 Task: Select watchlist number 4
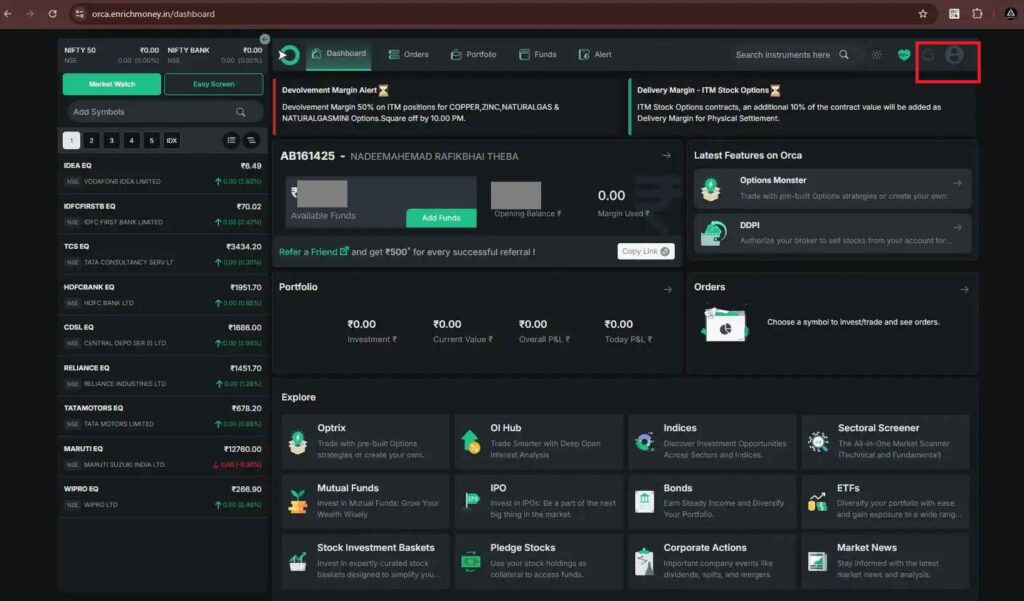click(x=132, y=140)
